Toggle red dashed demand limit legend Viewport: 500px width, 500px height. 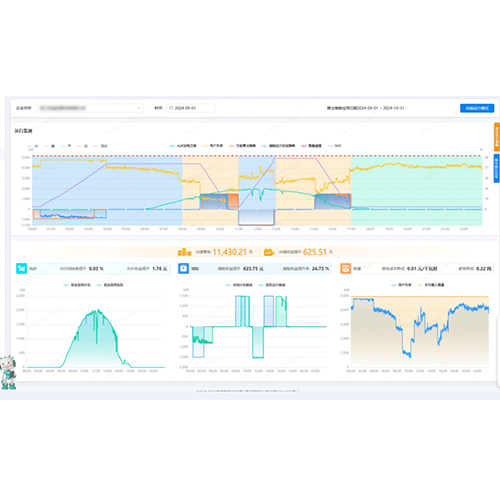311,146
